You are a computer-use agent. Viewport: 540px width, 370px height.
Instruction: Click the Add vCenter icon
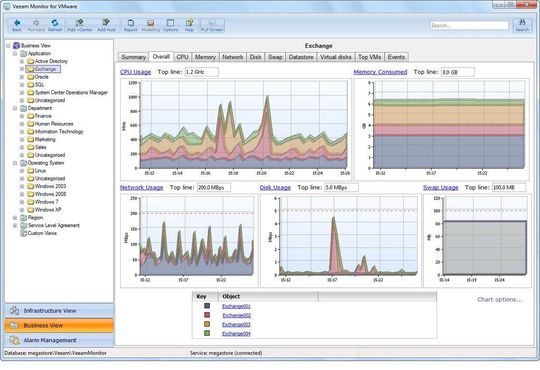coord(80,23)
